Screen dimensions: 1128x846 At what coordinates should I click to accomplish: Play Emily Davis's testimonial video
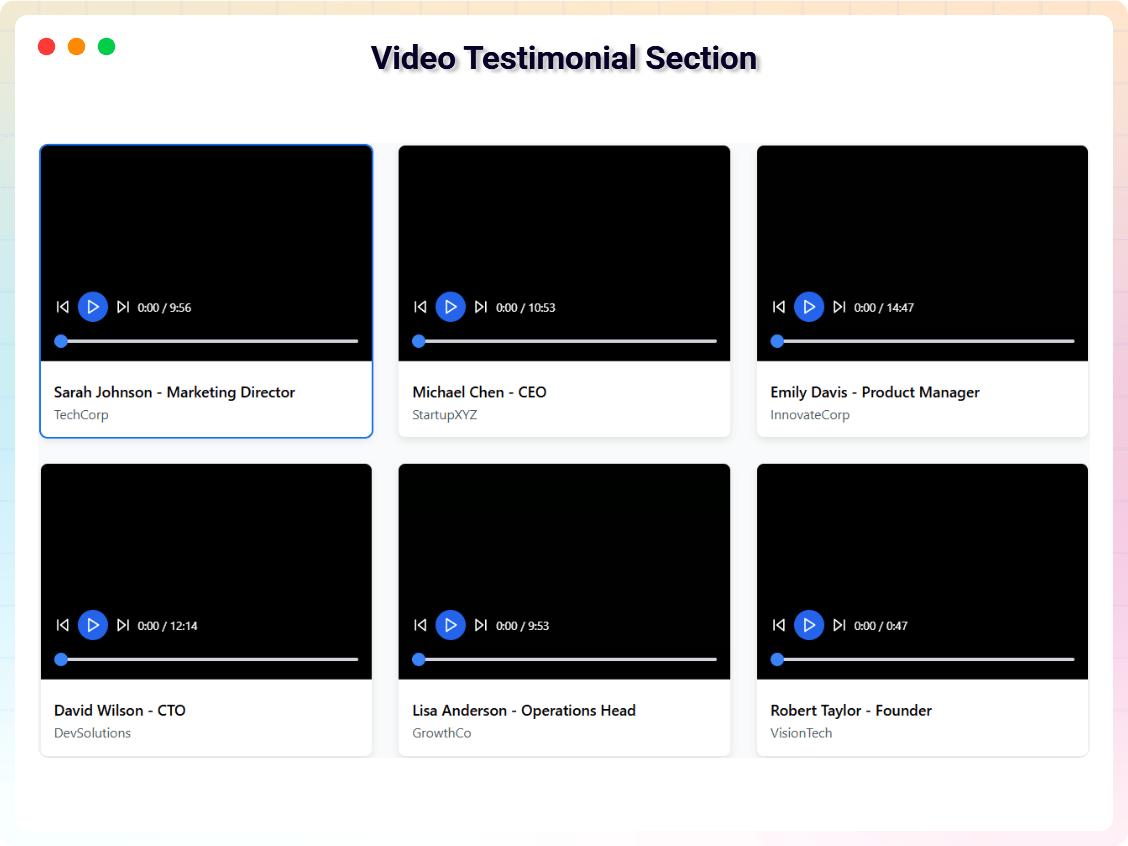[x=809, y=307]
